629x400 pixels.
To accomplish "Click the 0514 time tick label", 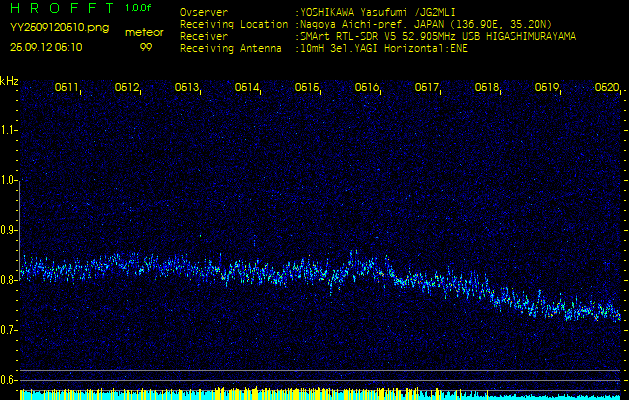I will click(x=247, y=88).
